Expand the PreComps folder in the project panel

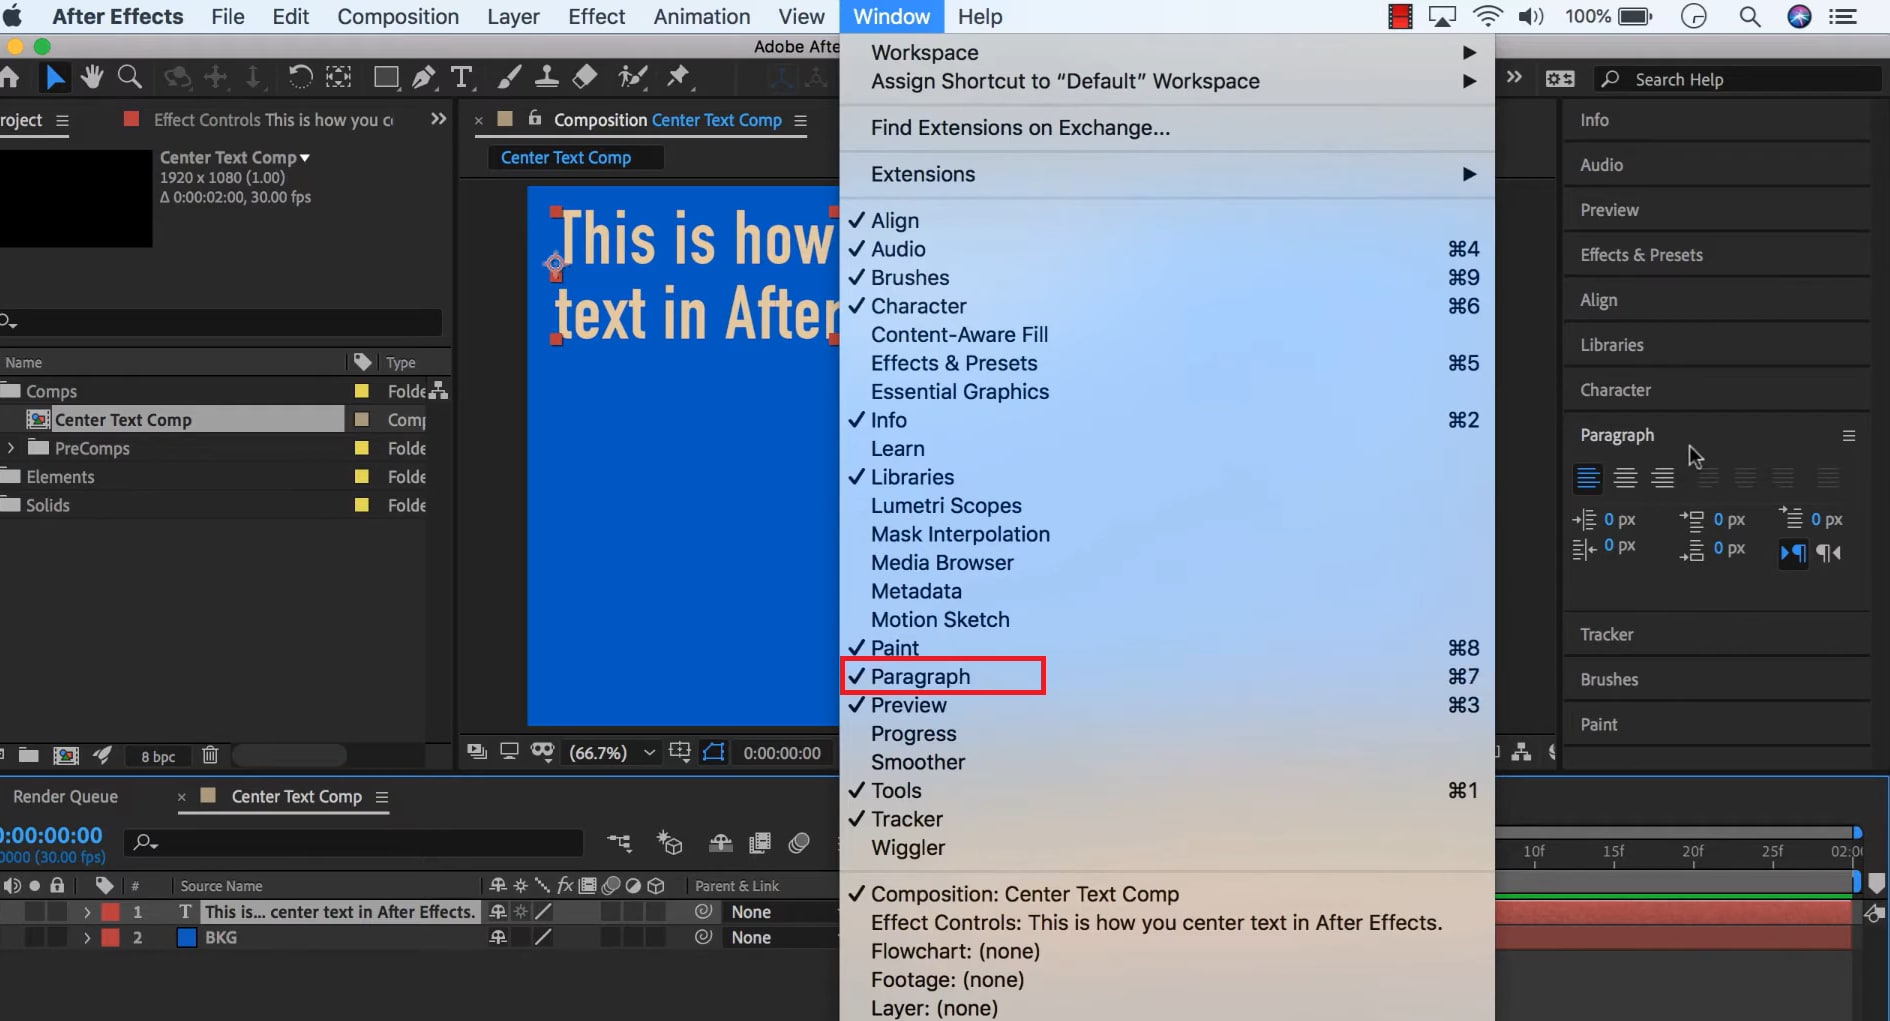pyautogui.click(x=10, y=448)
